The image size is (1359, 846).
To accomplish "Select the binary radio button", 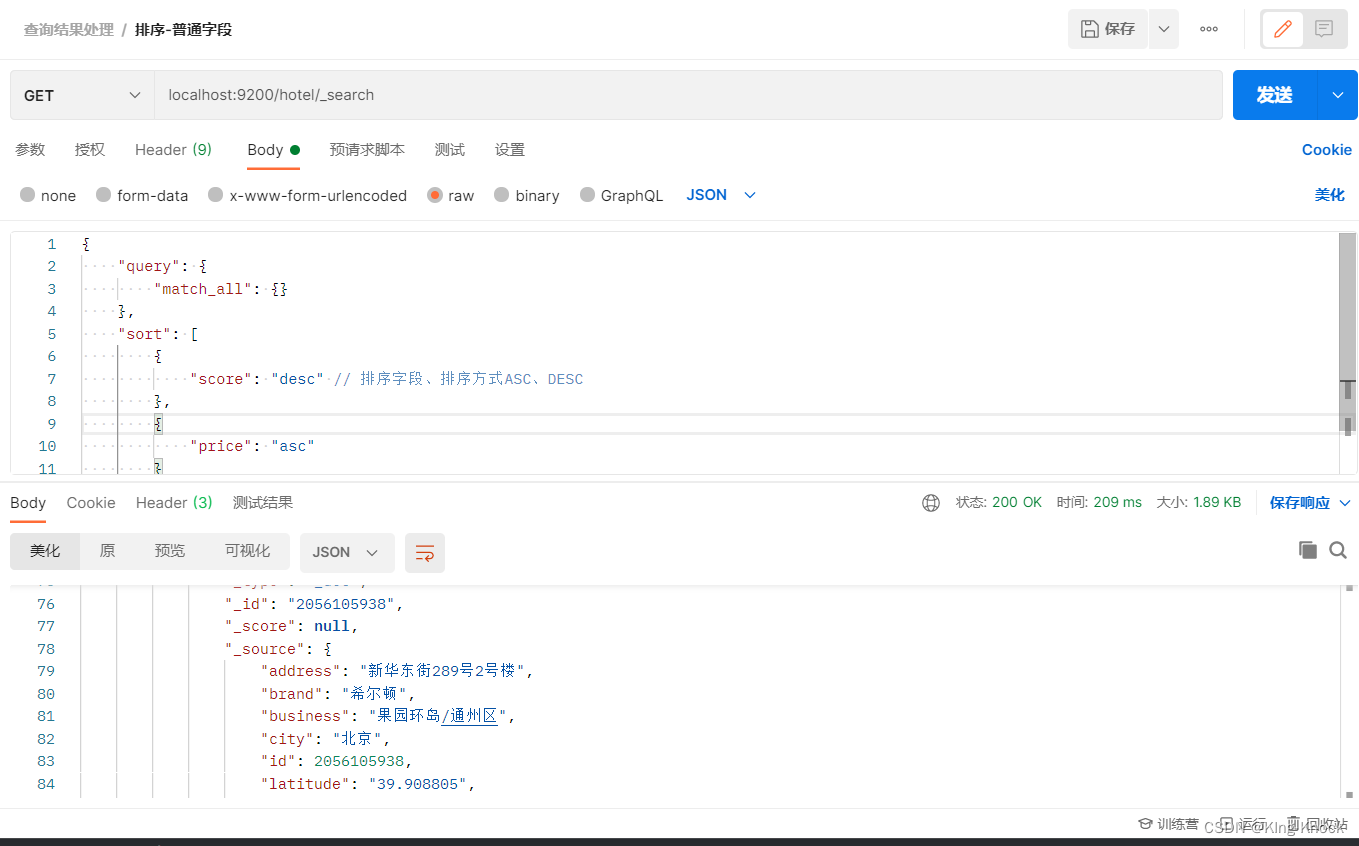I will [x=502, y=195].
